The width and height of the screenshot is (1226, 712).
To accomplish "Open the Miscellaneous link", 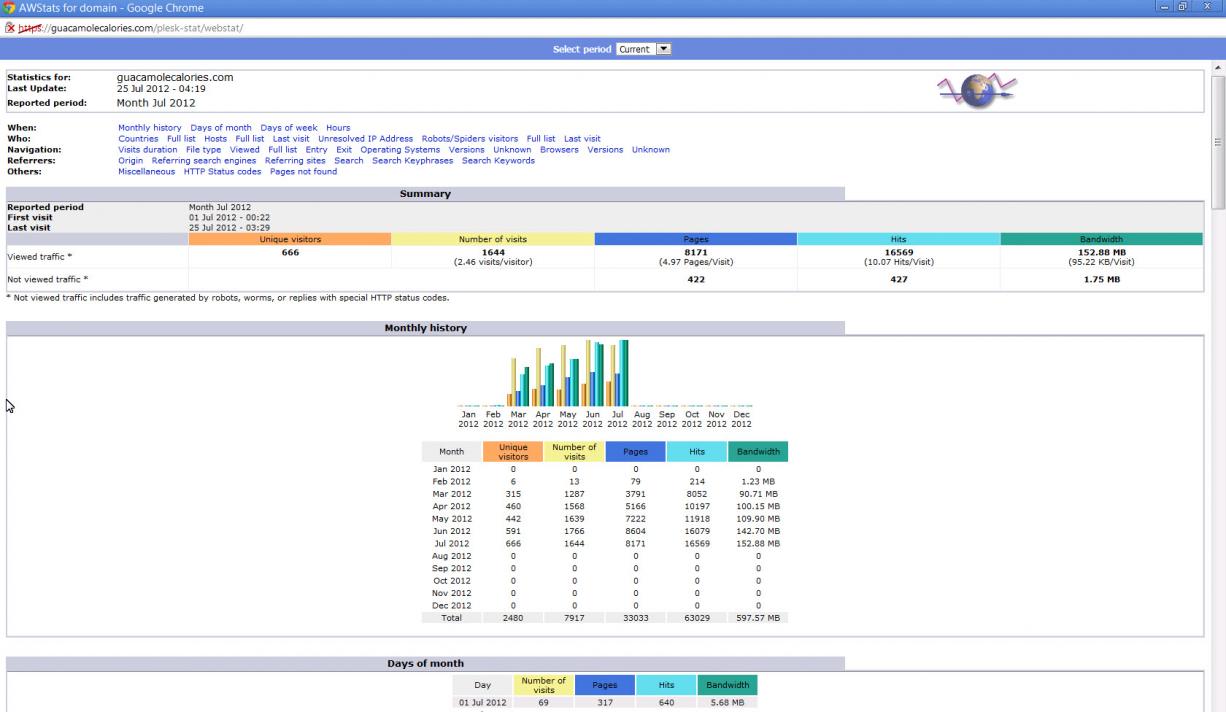I will (x=146, y=172).
